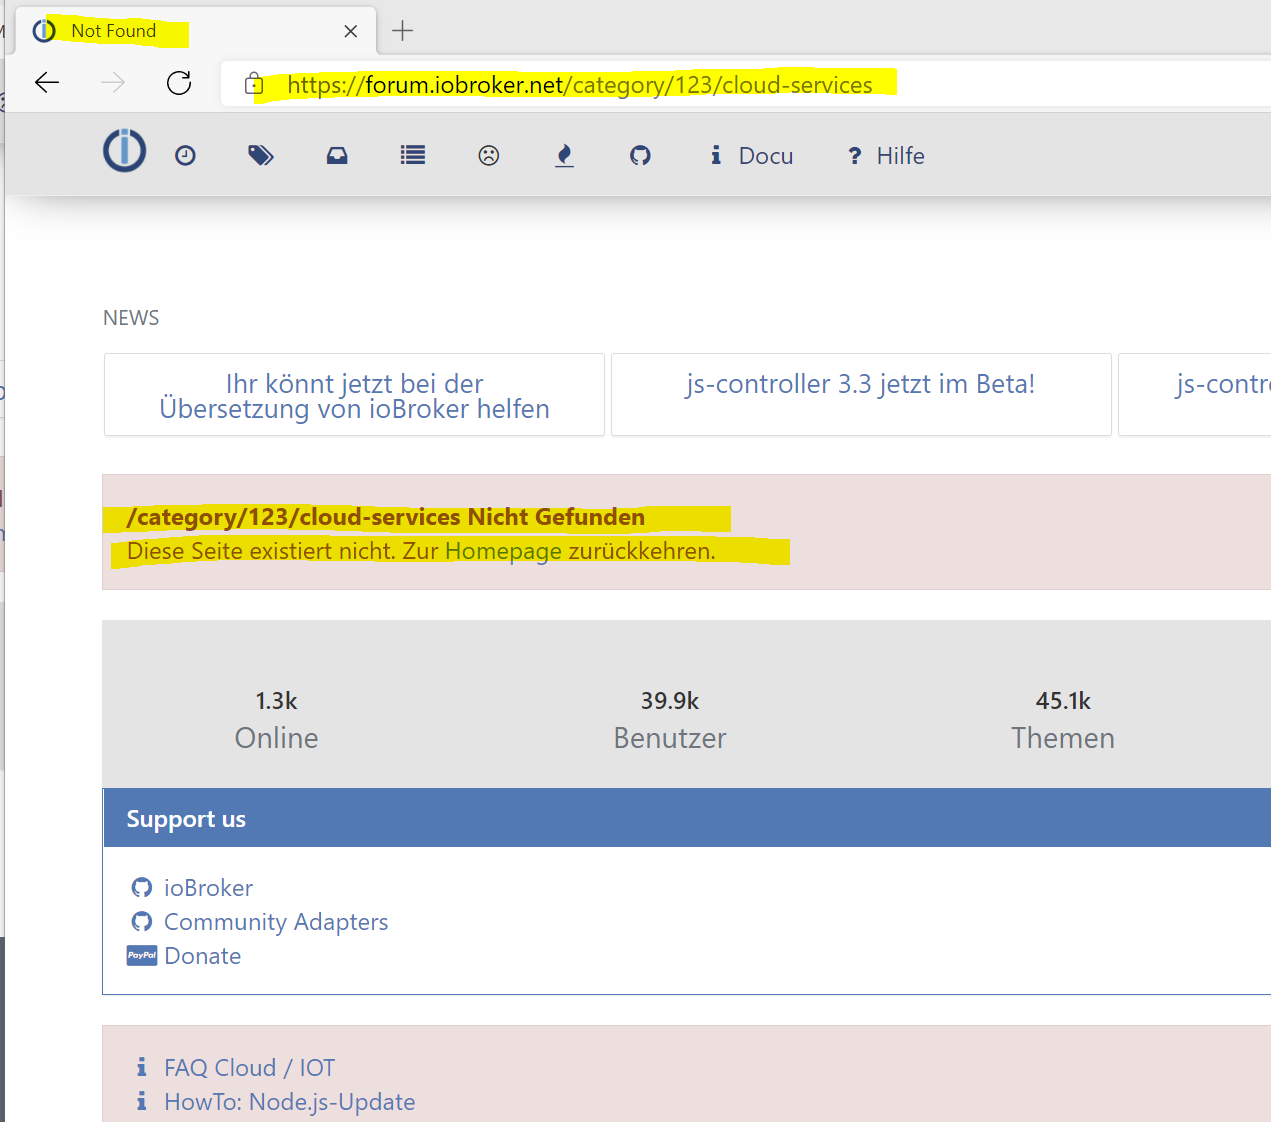This screenshot has height=1122, width=1271.
Task: Click GitHub icon next to ioBroker
Action: (142, 888)
